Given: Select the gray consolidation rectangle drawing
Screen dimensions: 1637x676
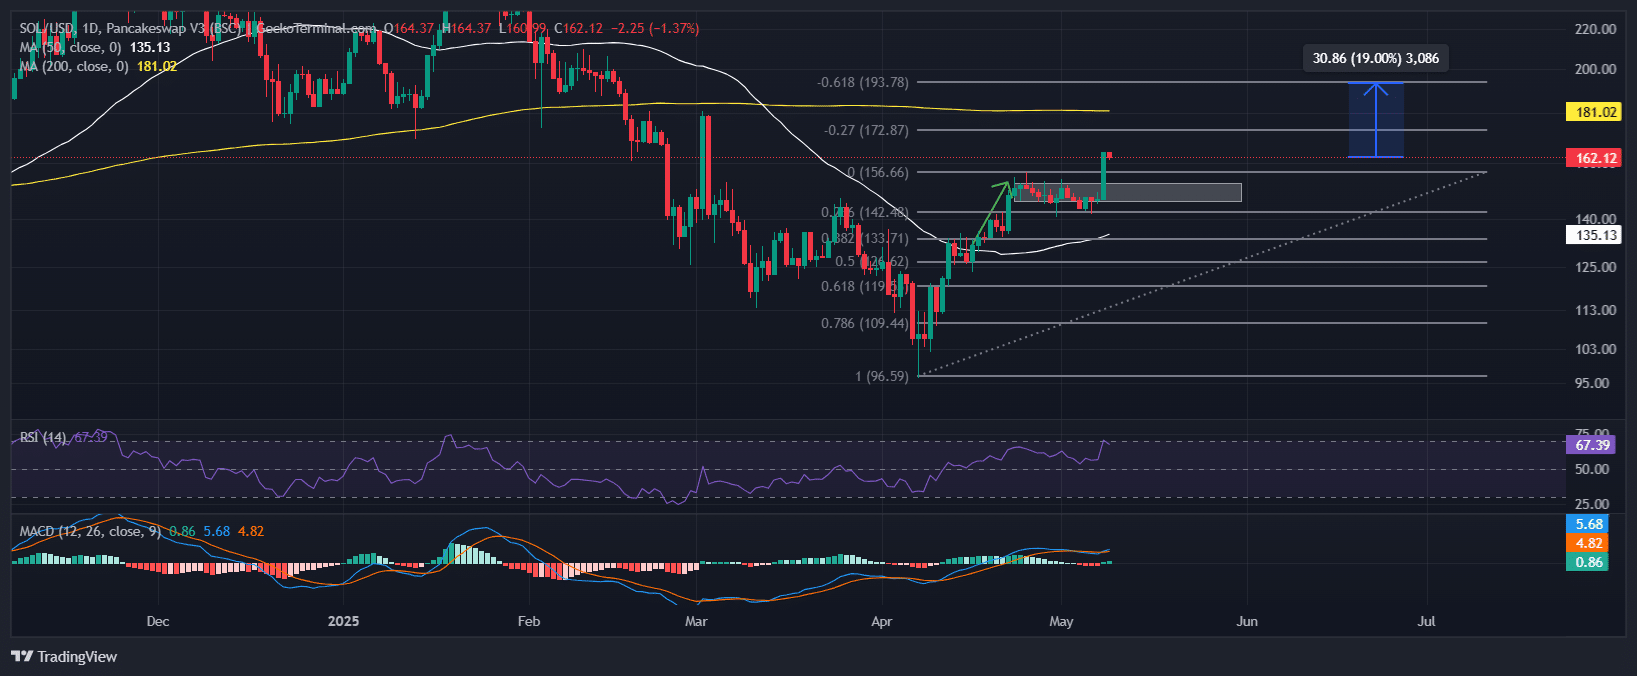Looking at the screenshot, I should [x=1128, y=193].
